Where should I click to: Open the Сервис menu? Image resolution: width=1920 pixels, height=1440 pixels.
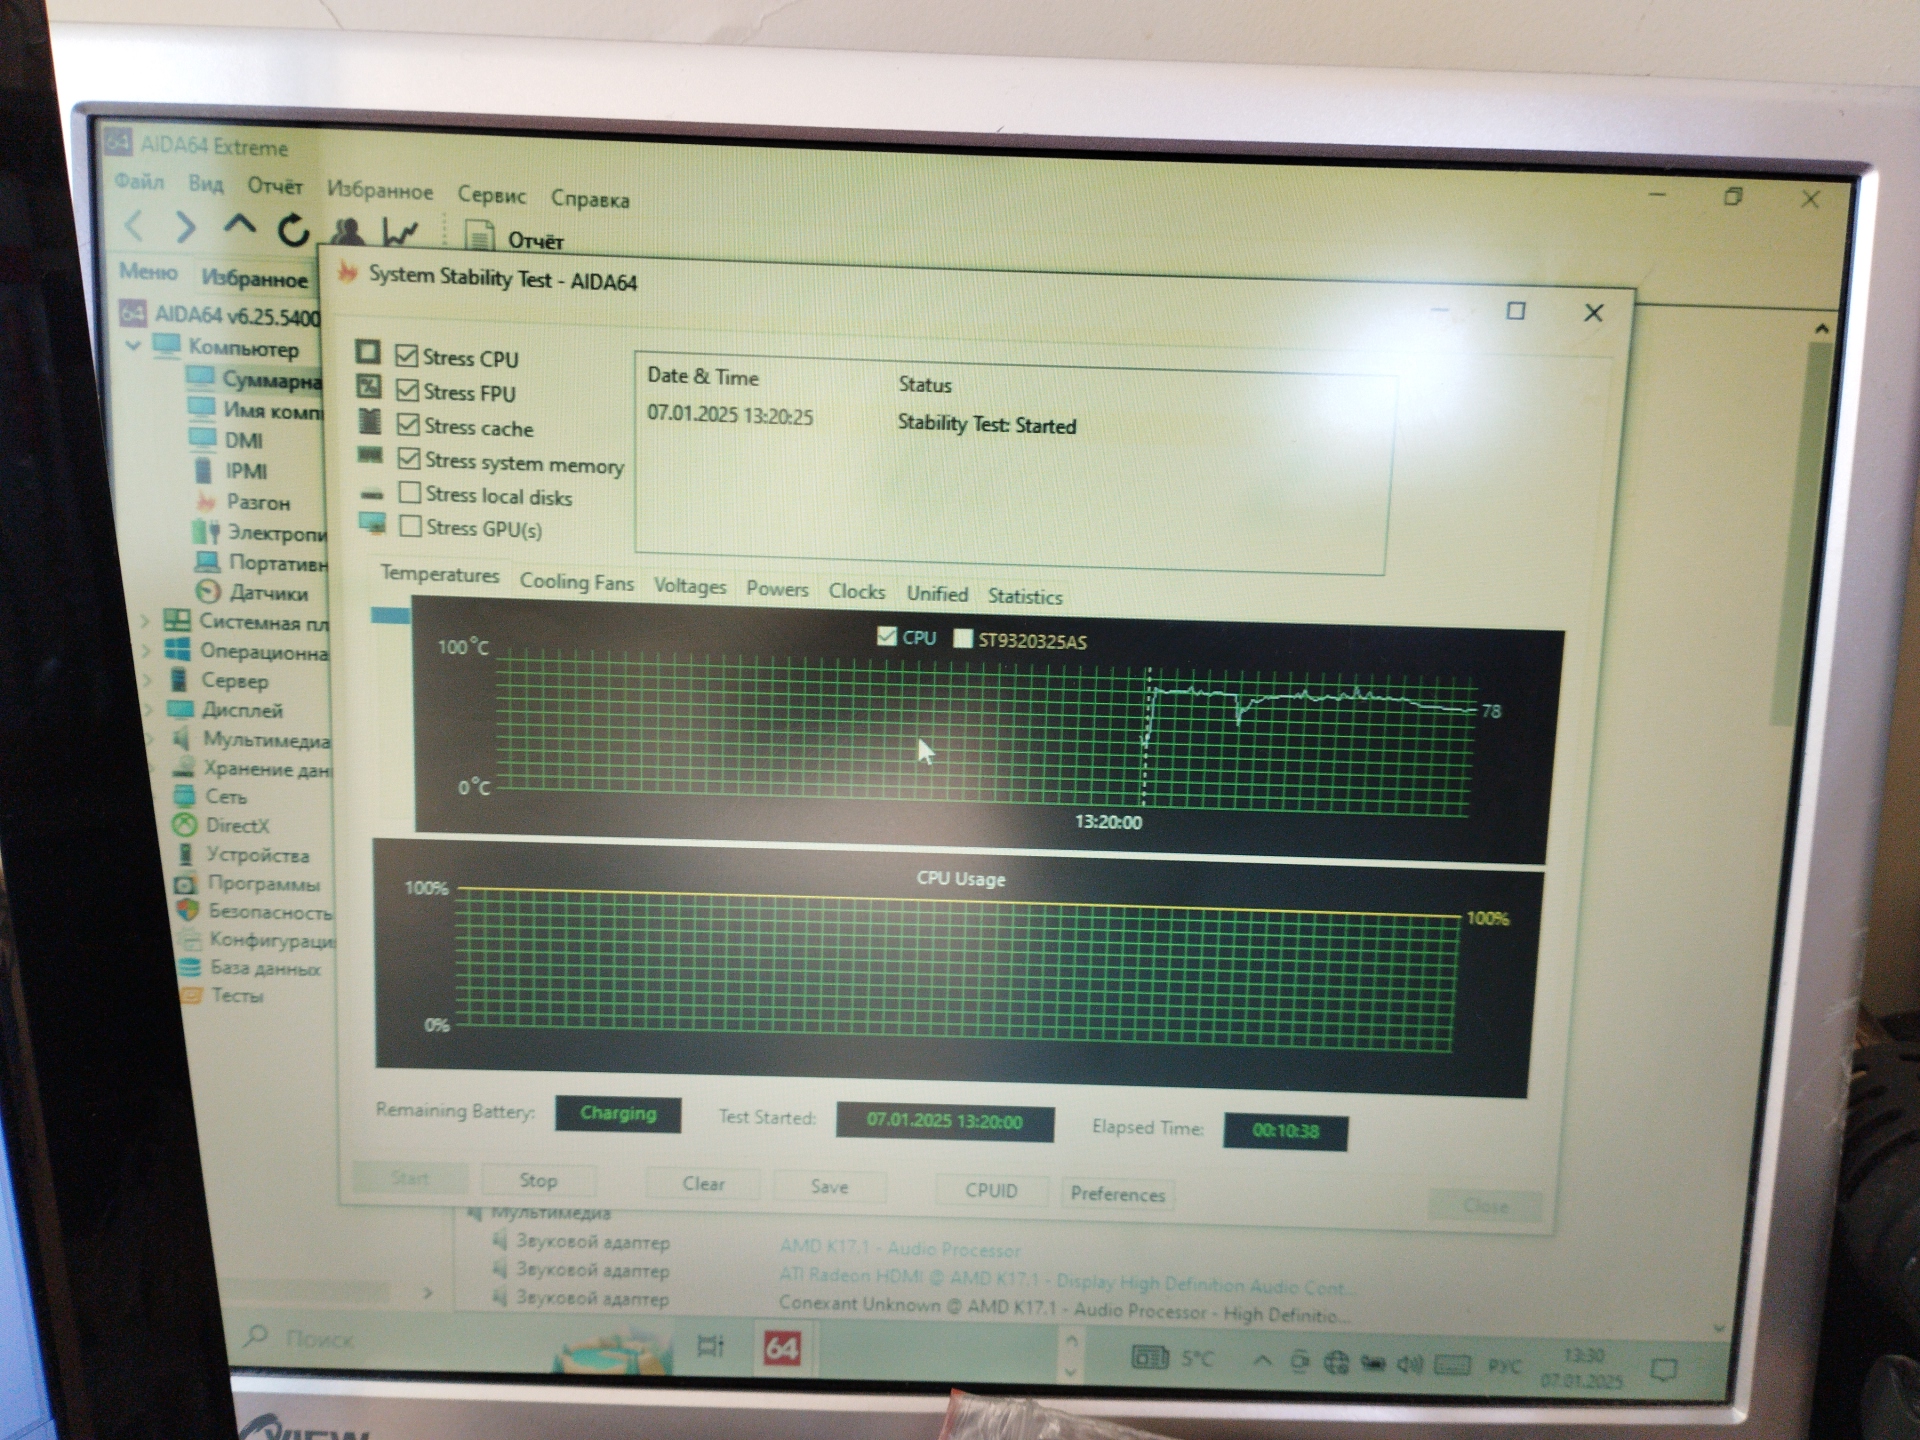pyautogui.click(x=491, y=195)
